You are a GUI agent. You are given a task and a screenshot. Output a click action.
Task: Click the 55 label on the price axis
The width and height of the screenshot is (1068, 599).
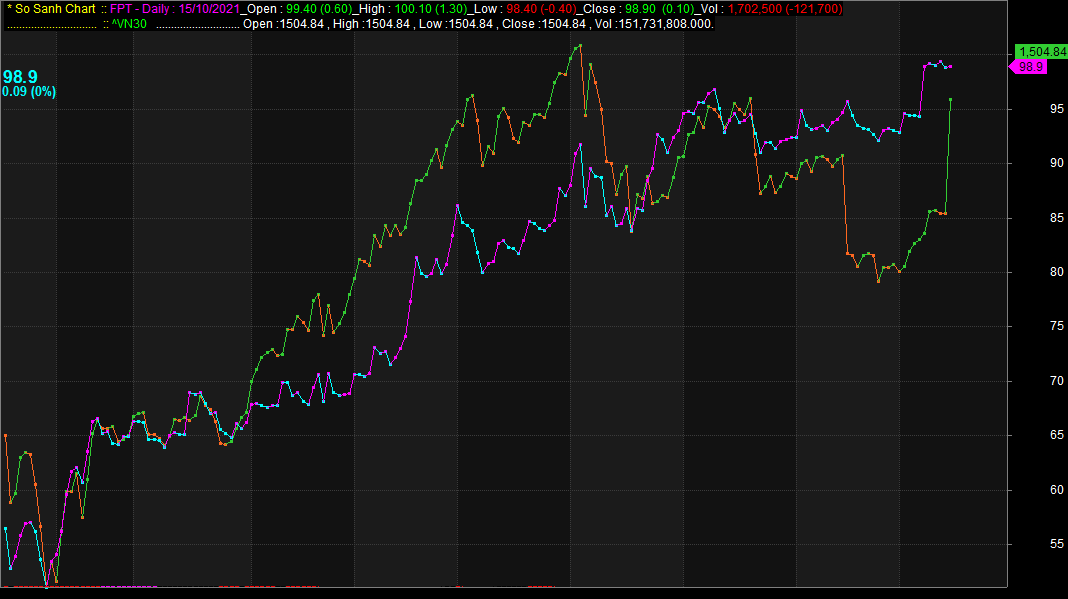click(1026, 544)
